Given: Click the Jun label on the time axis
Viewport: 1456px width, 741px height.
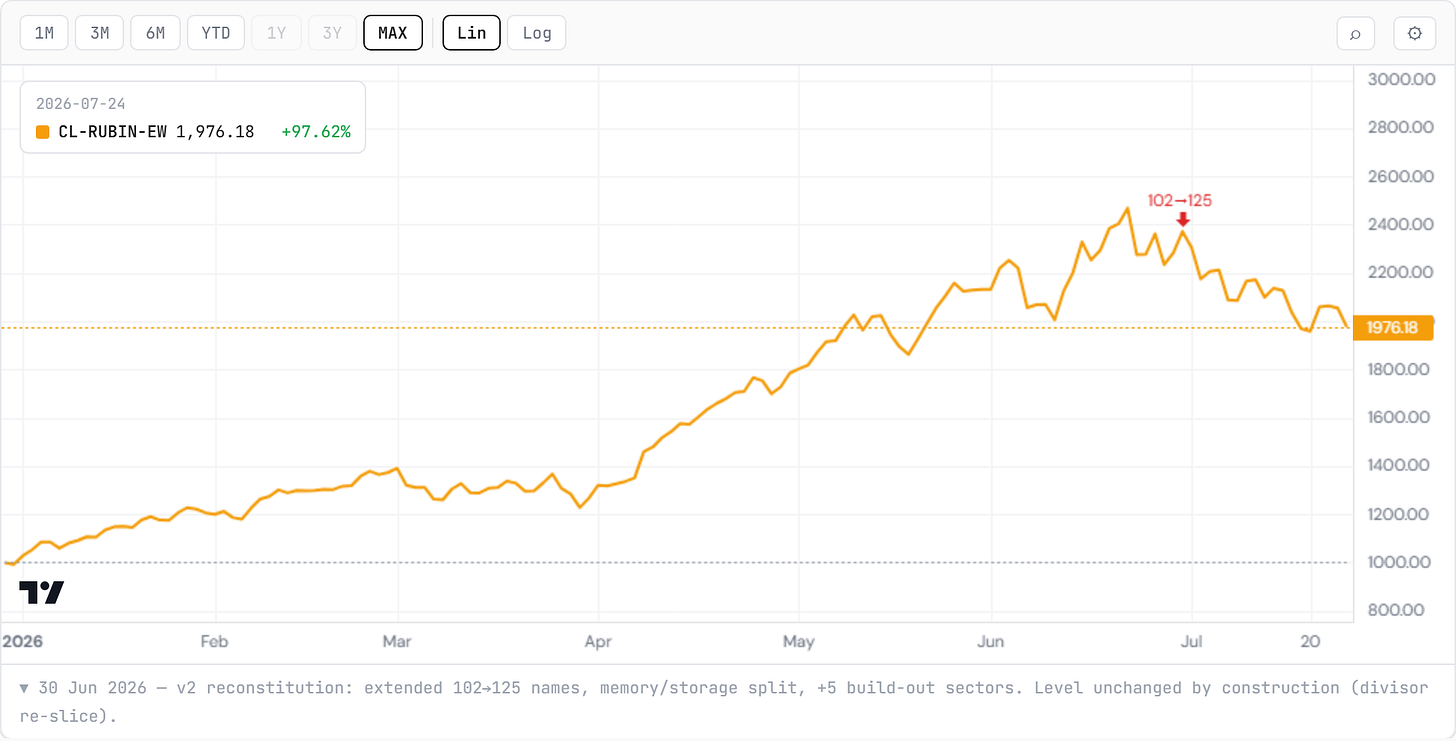Looking at the screenshot, I should pyautogui.click(x=991, y=640).
